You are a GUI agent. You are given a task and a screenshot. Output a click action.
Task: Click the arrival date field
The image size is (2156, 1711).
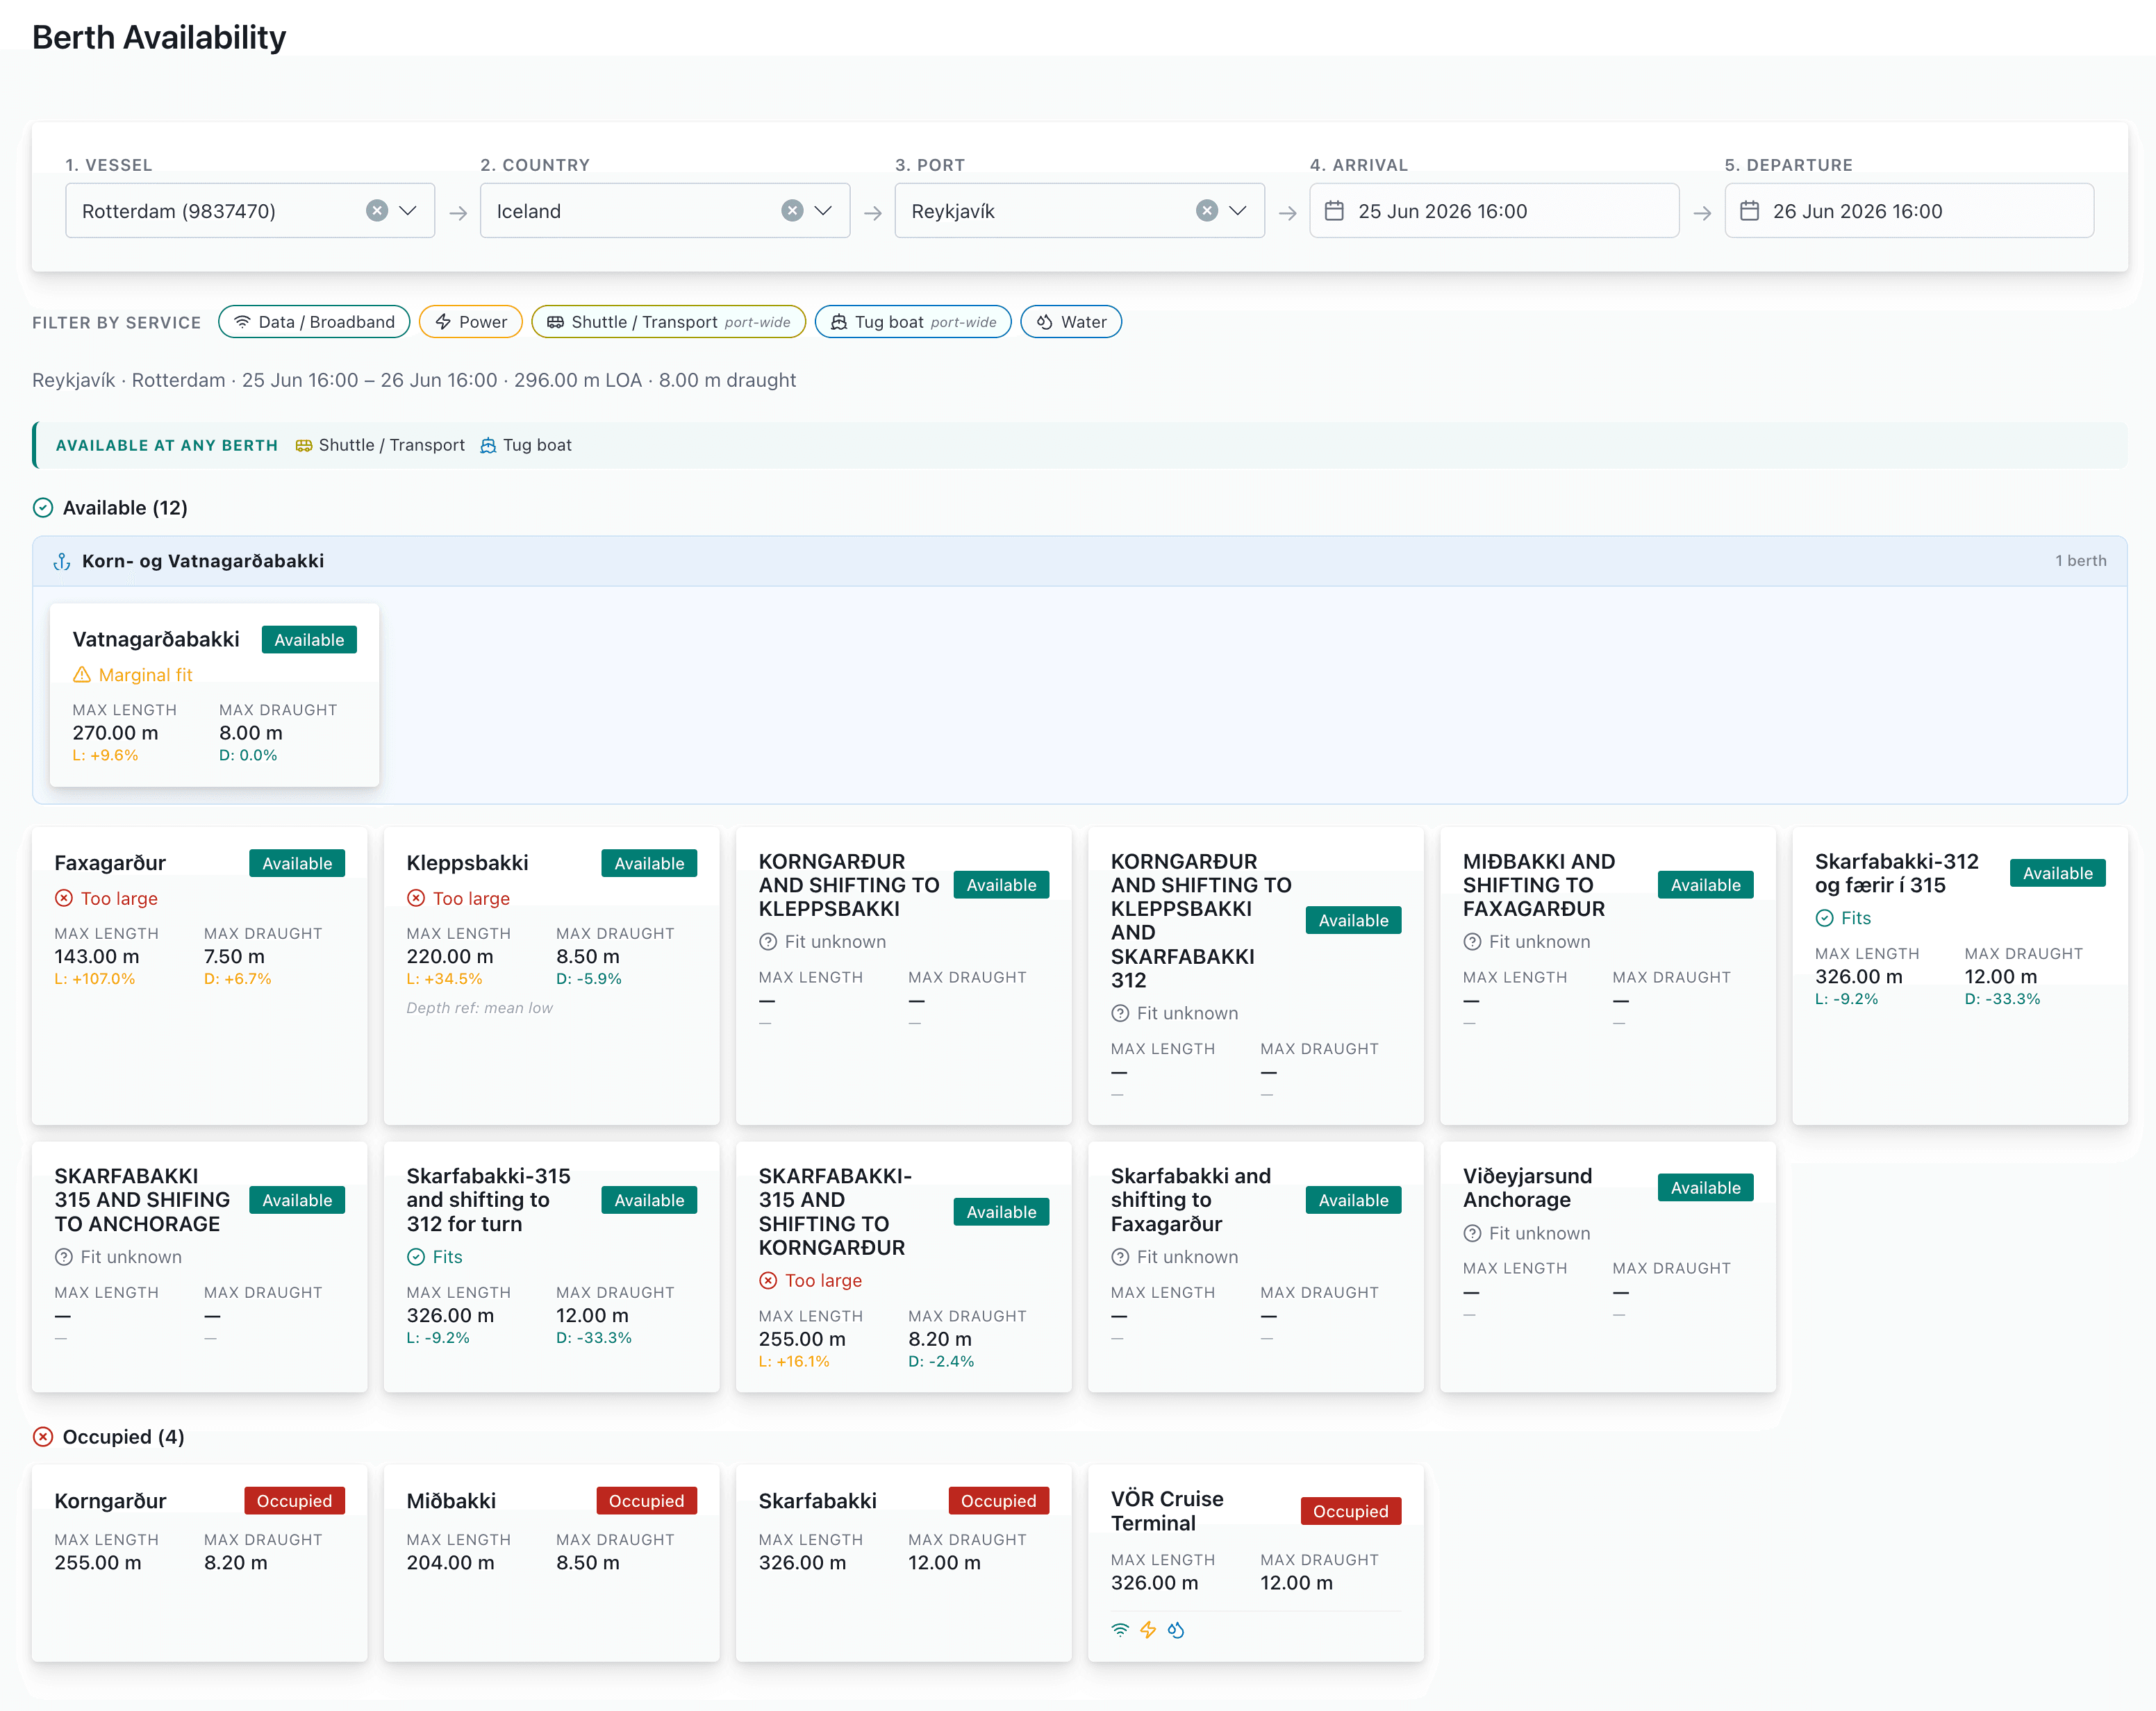pyautogui.click(x=1494, y=211)
